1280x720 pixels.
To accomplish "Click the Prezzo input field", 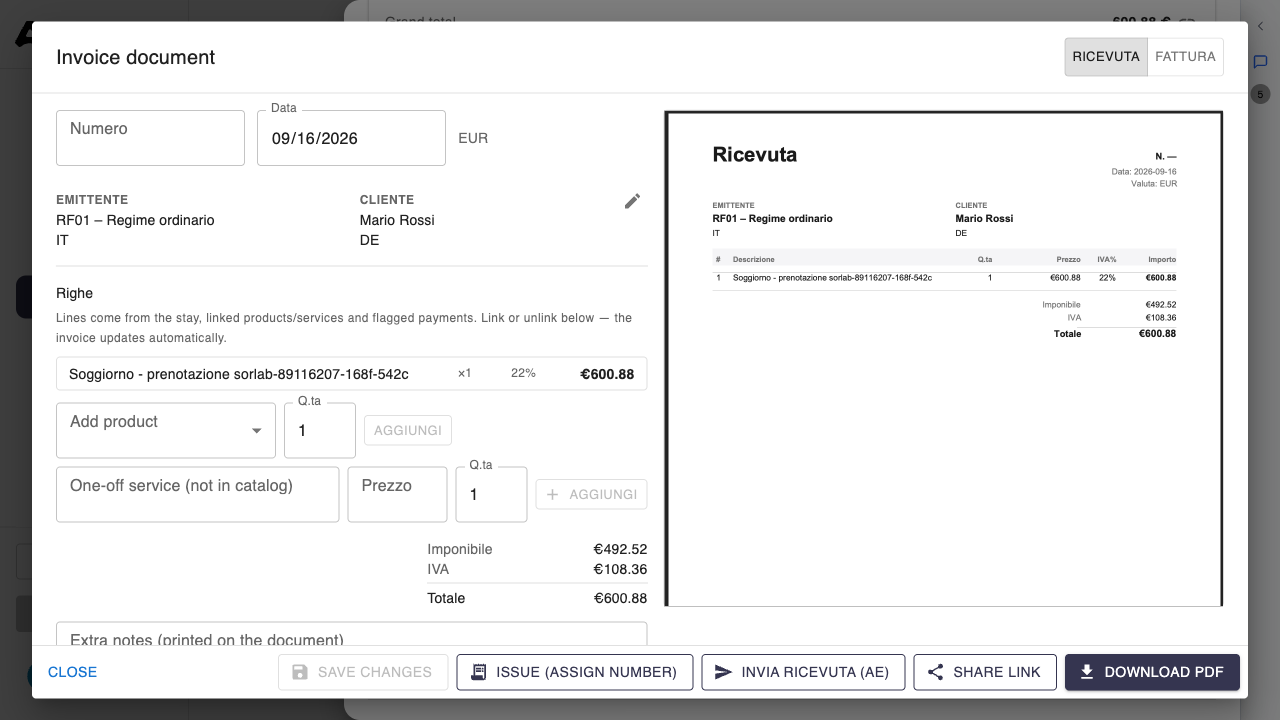I will (397, 494).
